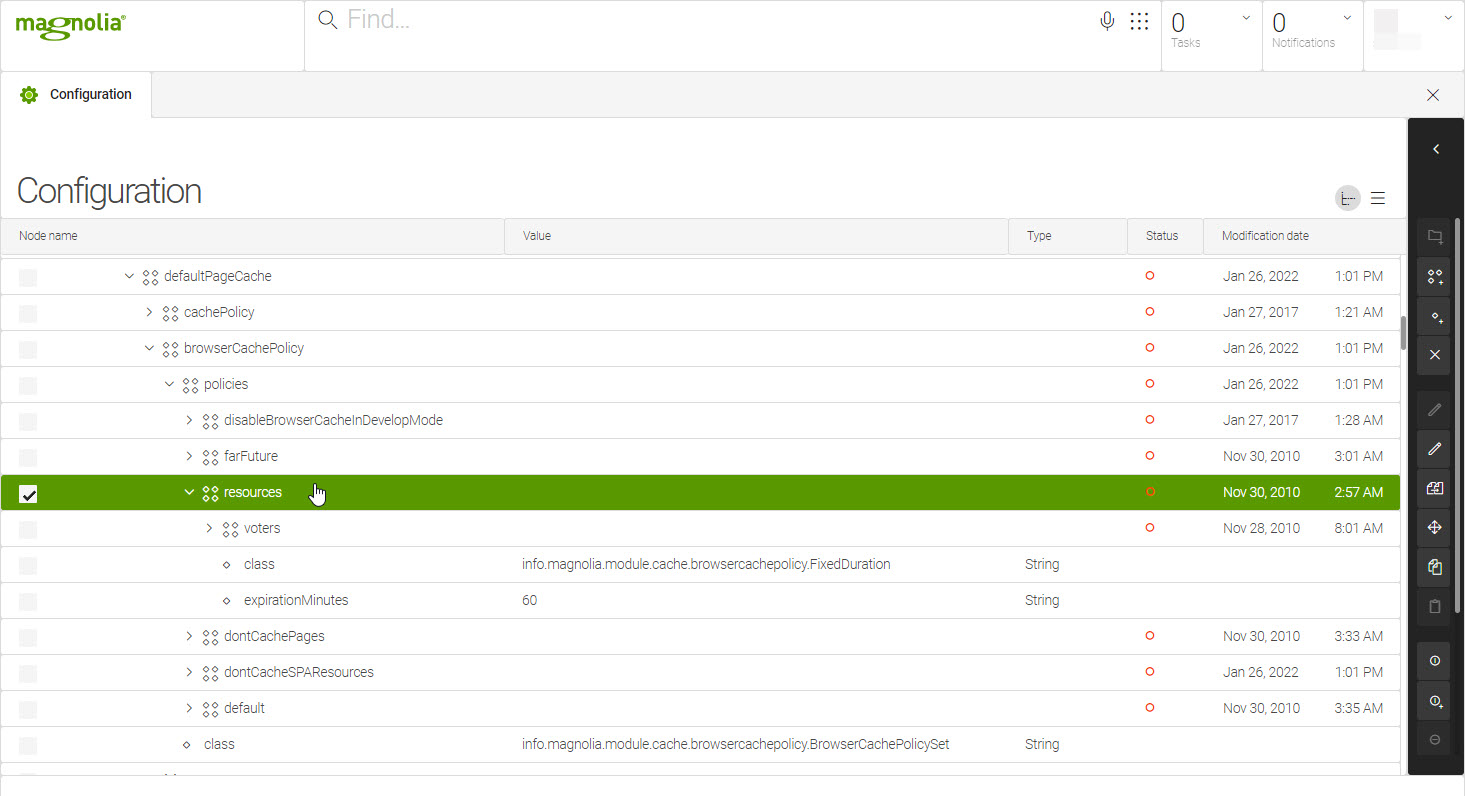Uncheck the resources row checkbox

click(x=28, y=493)
